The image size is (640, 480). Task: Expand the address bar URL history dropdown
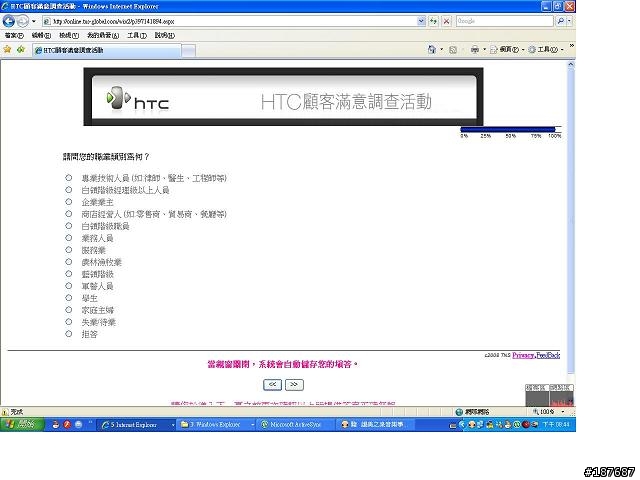point(421,21)
